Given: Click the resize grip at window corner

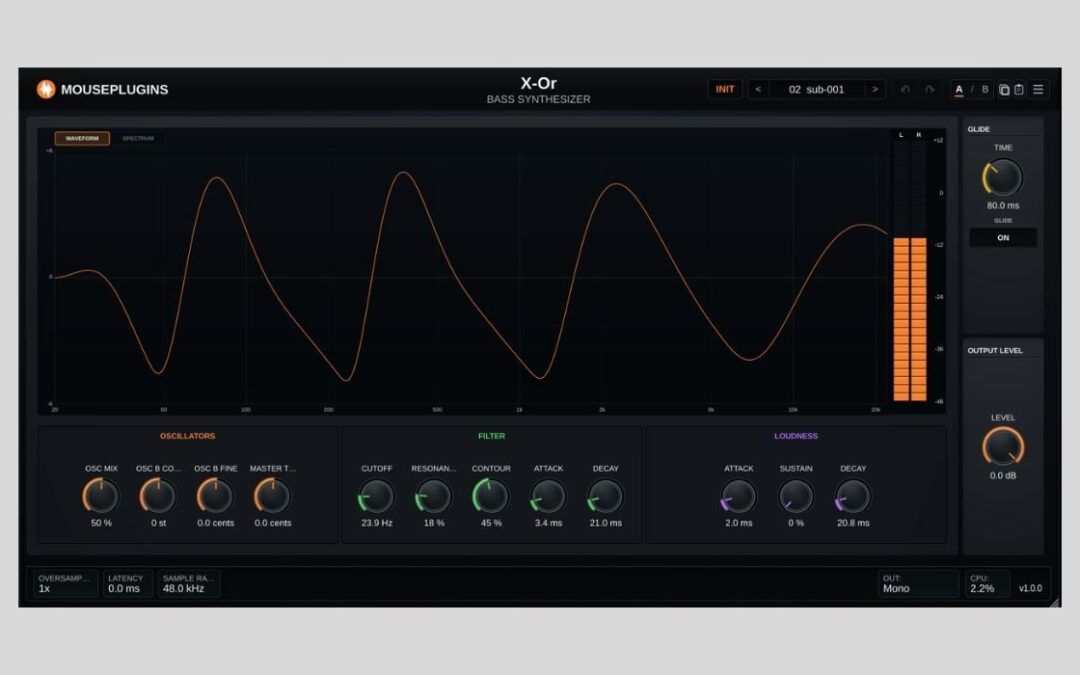Looking at the screenshot, I should pyautogui.click(x=1055, y=601).
